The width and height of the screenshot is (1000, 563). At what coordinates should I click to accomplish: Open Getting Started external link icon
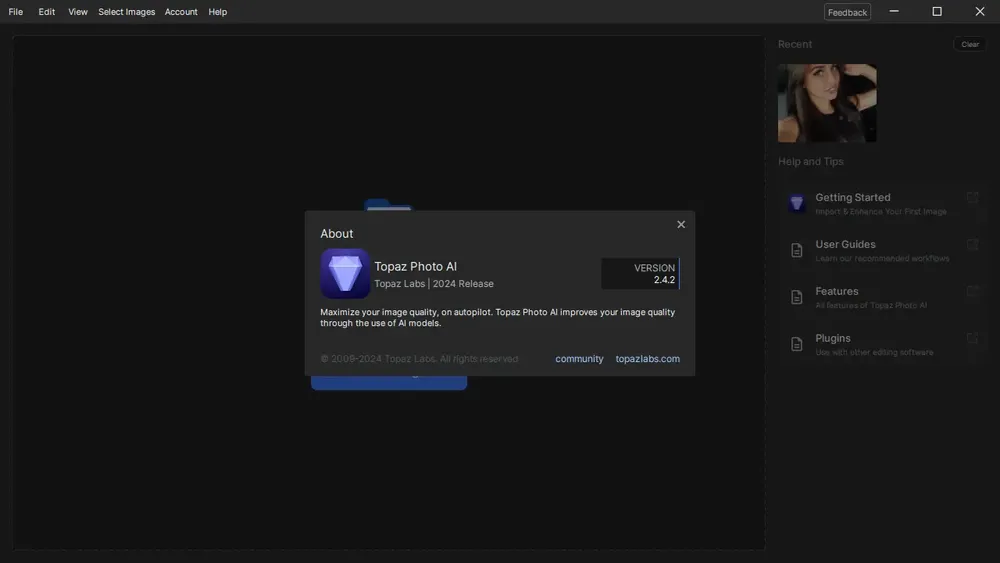tap(972, 198)
